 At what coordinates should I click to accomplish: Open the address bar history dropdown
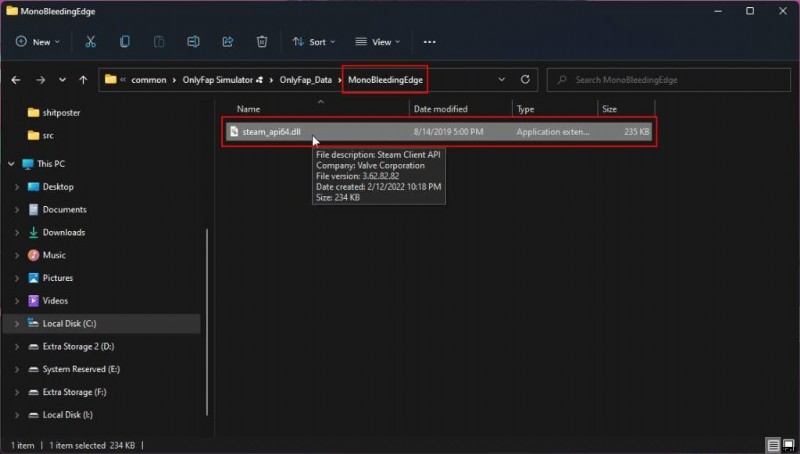(502, 80)
